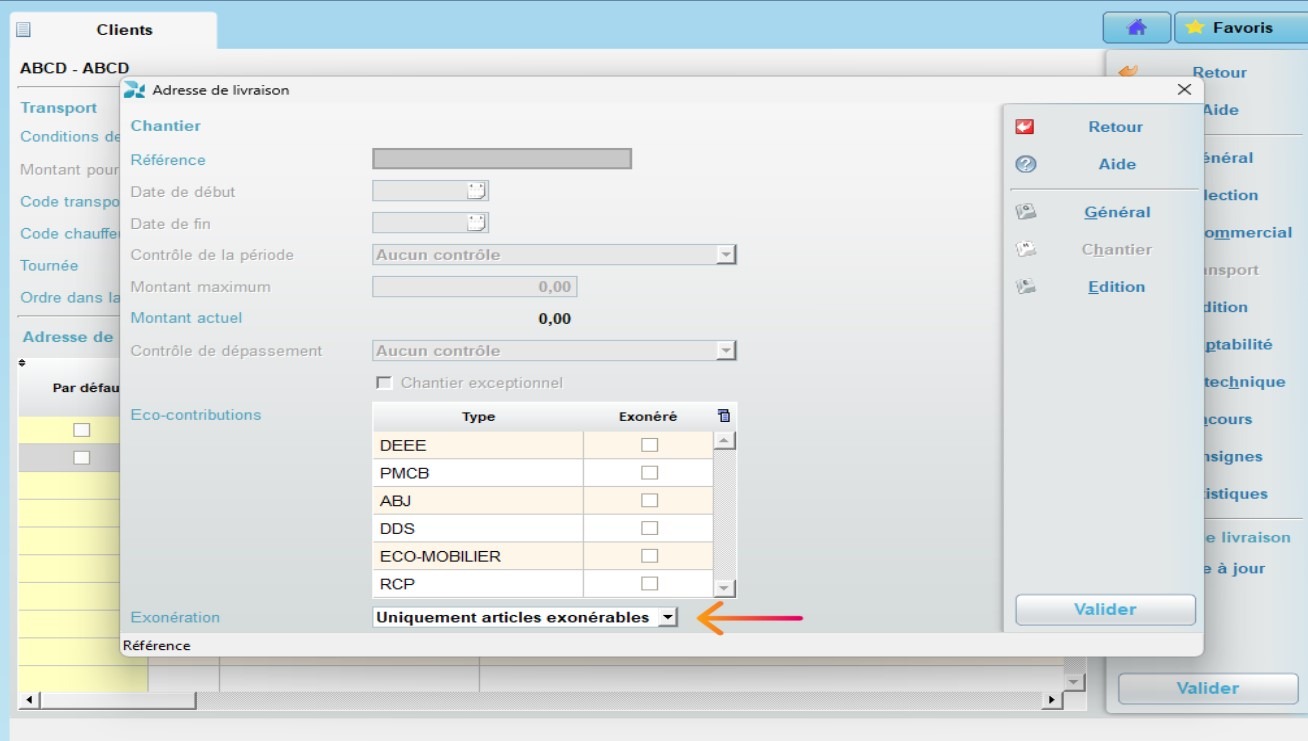Check the Exonéré checkbox for DEEE
The width and height of the screenshot is (1308, 741).
(x=647, y=444)
